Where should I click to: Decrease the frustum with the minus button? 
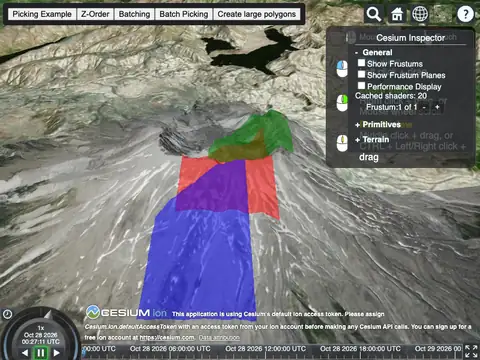424,107
